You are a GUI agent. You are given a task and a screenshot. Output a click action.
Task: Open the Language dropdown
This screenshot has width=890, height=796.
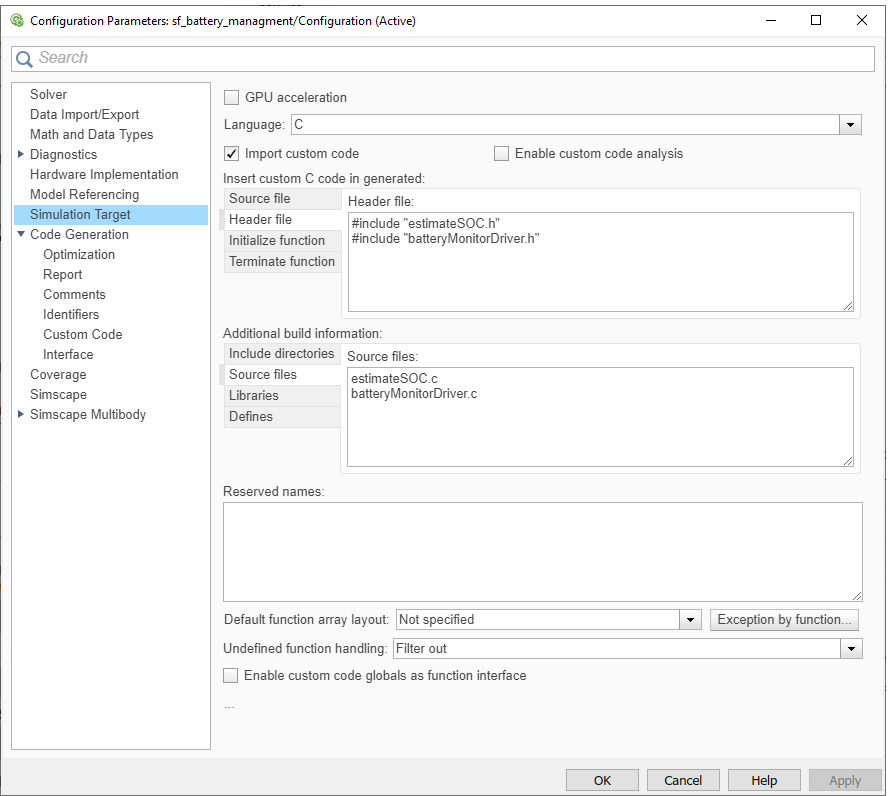[850, 124]
